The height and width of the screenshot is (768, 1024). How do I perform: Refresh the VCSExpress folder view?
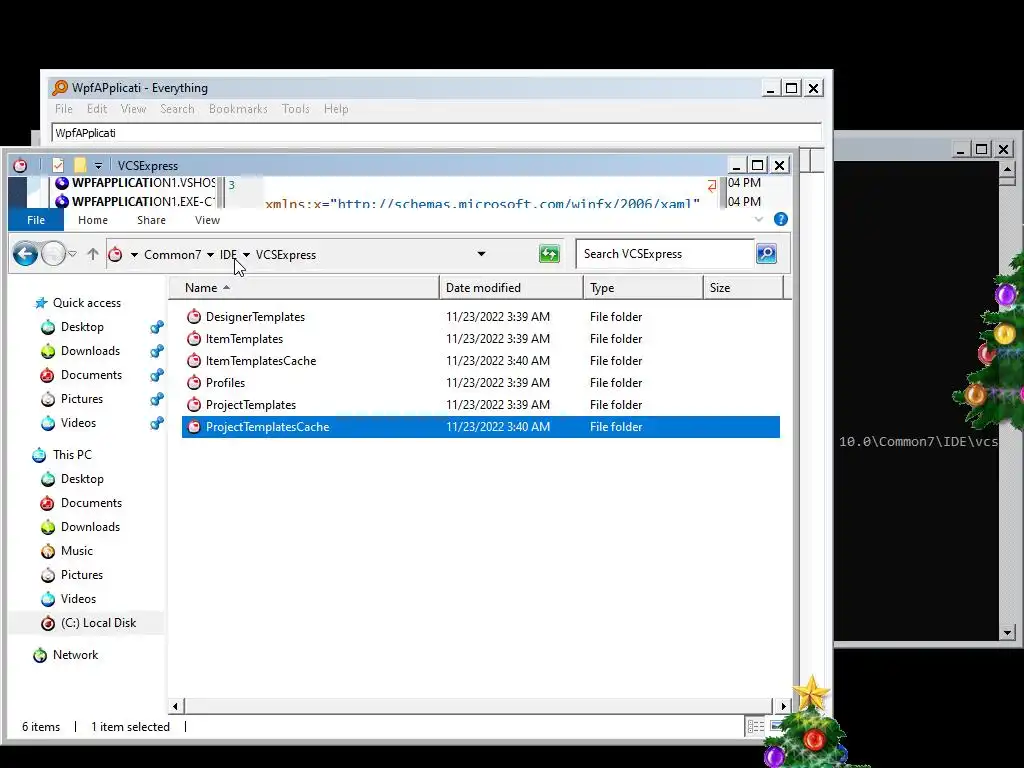click(549, 254)
